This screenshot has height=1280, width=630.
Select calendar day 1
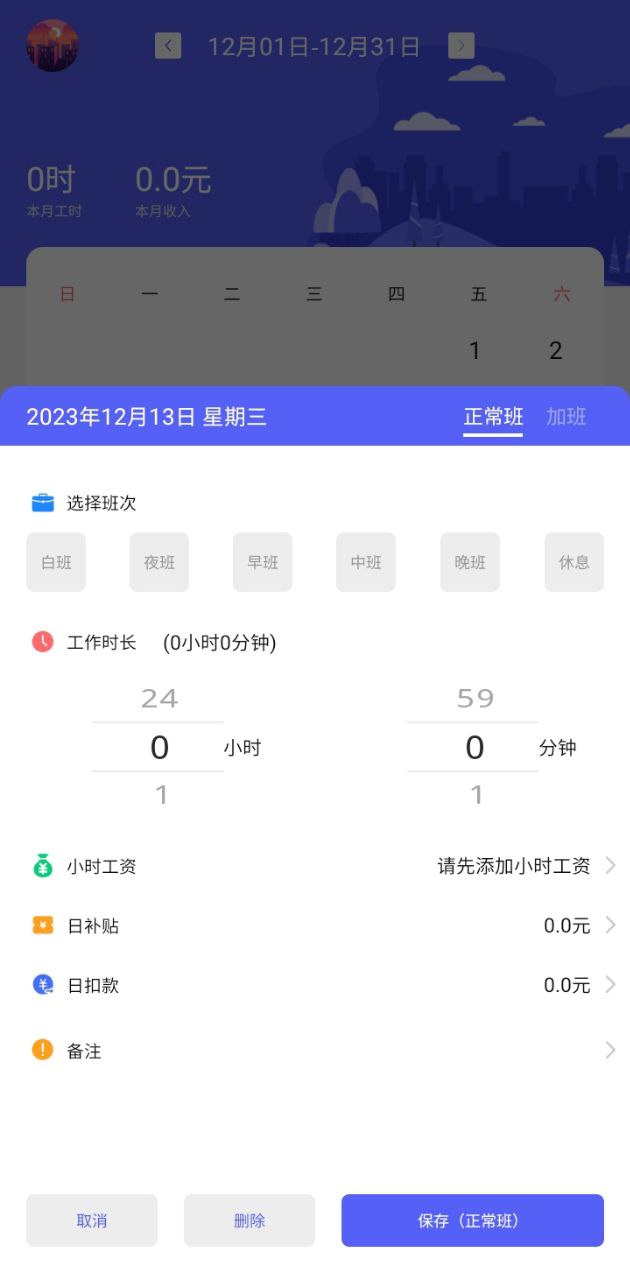475,351
